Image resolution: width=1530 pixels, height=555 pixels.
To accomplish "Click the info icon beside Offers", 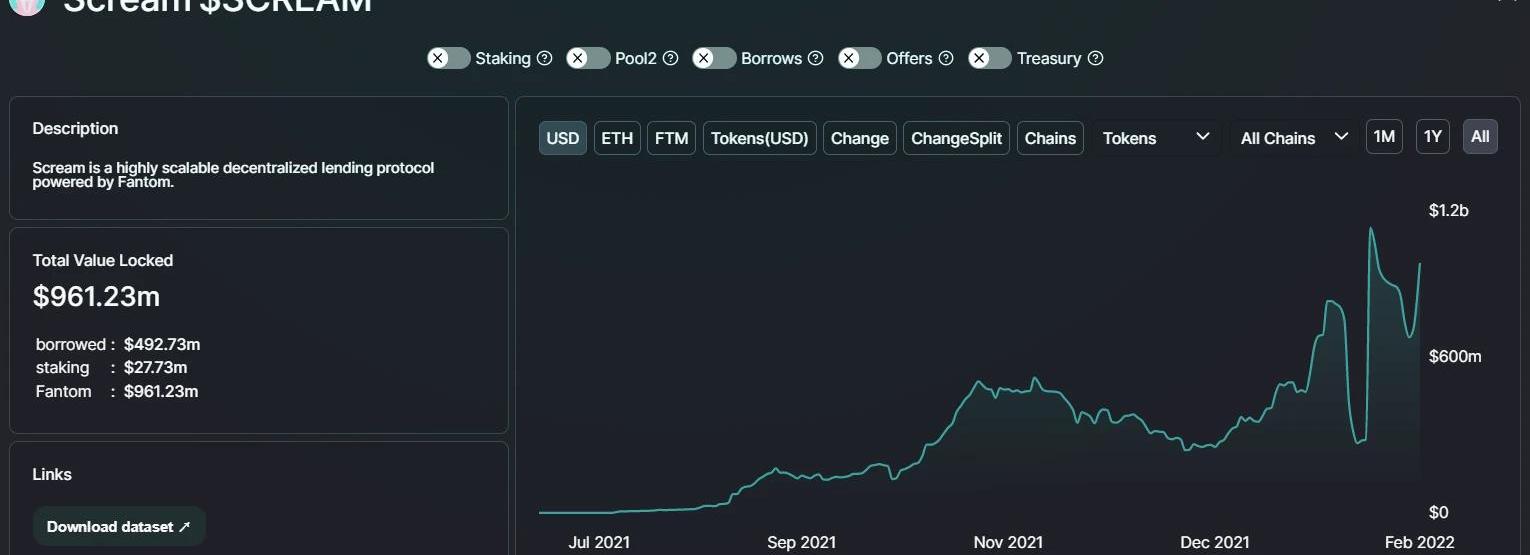I will click(x=946, y=58).
